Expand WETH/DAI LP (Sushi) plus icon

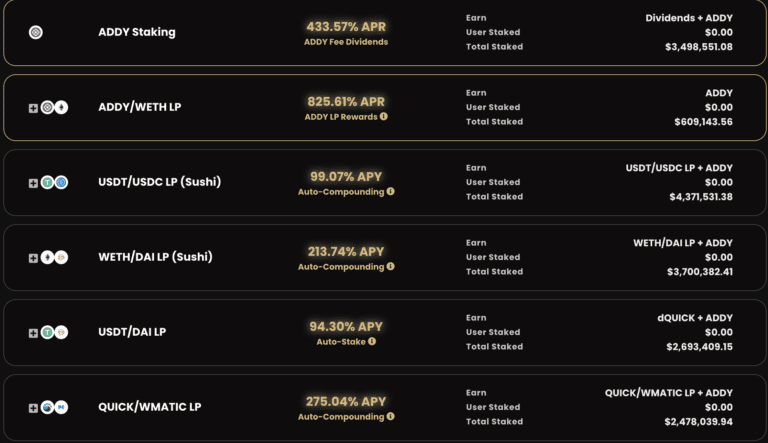pyautogui.click(x=33, y=258)
